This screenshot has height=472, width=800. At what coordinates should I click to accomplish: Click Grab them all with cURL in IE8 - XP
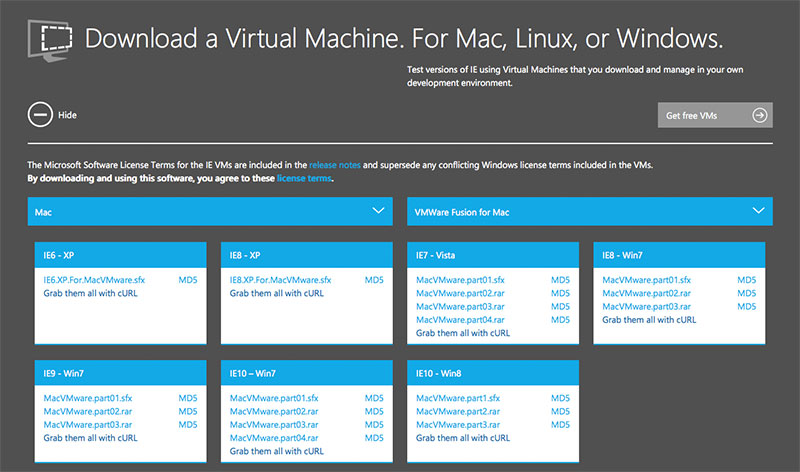click(277, 293)
